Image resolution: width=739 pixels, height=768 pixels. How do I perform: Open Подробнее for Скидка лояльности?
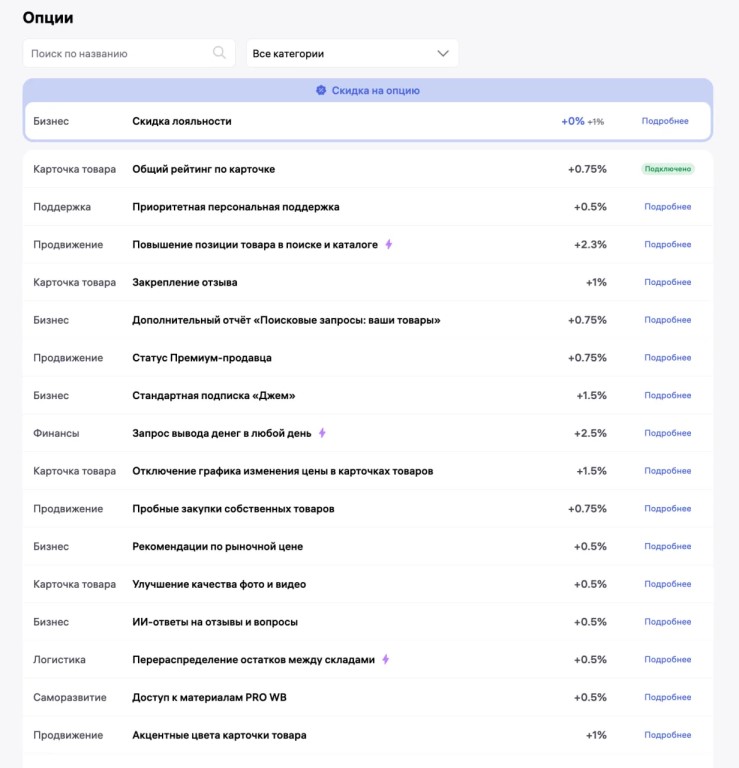[x=665, y=121]
